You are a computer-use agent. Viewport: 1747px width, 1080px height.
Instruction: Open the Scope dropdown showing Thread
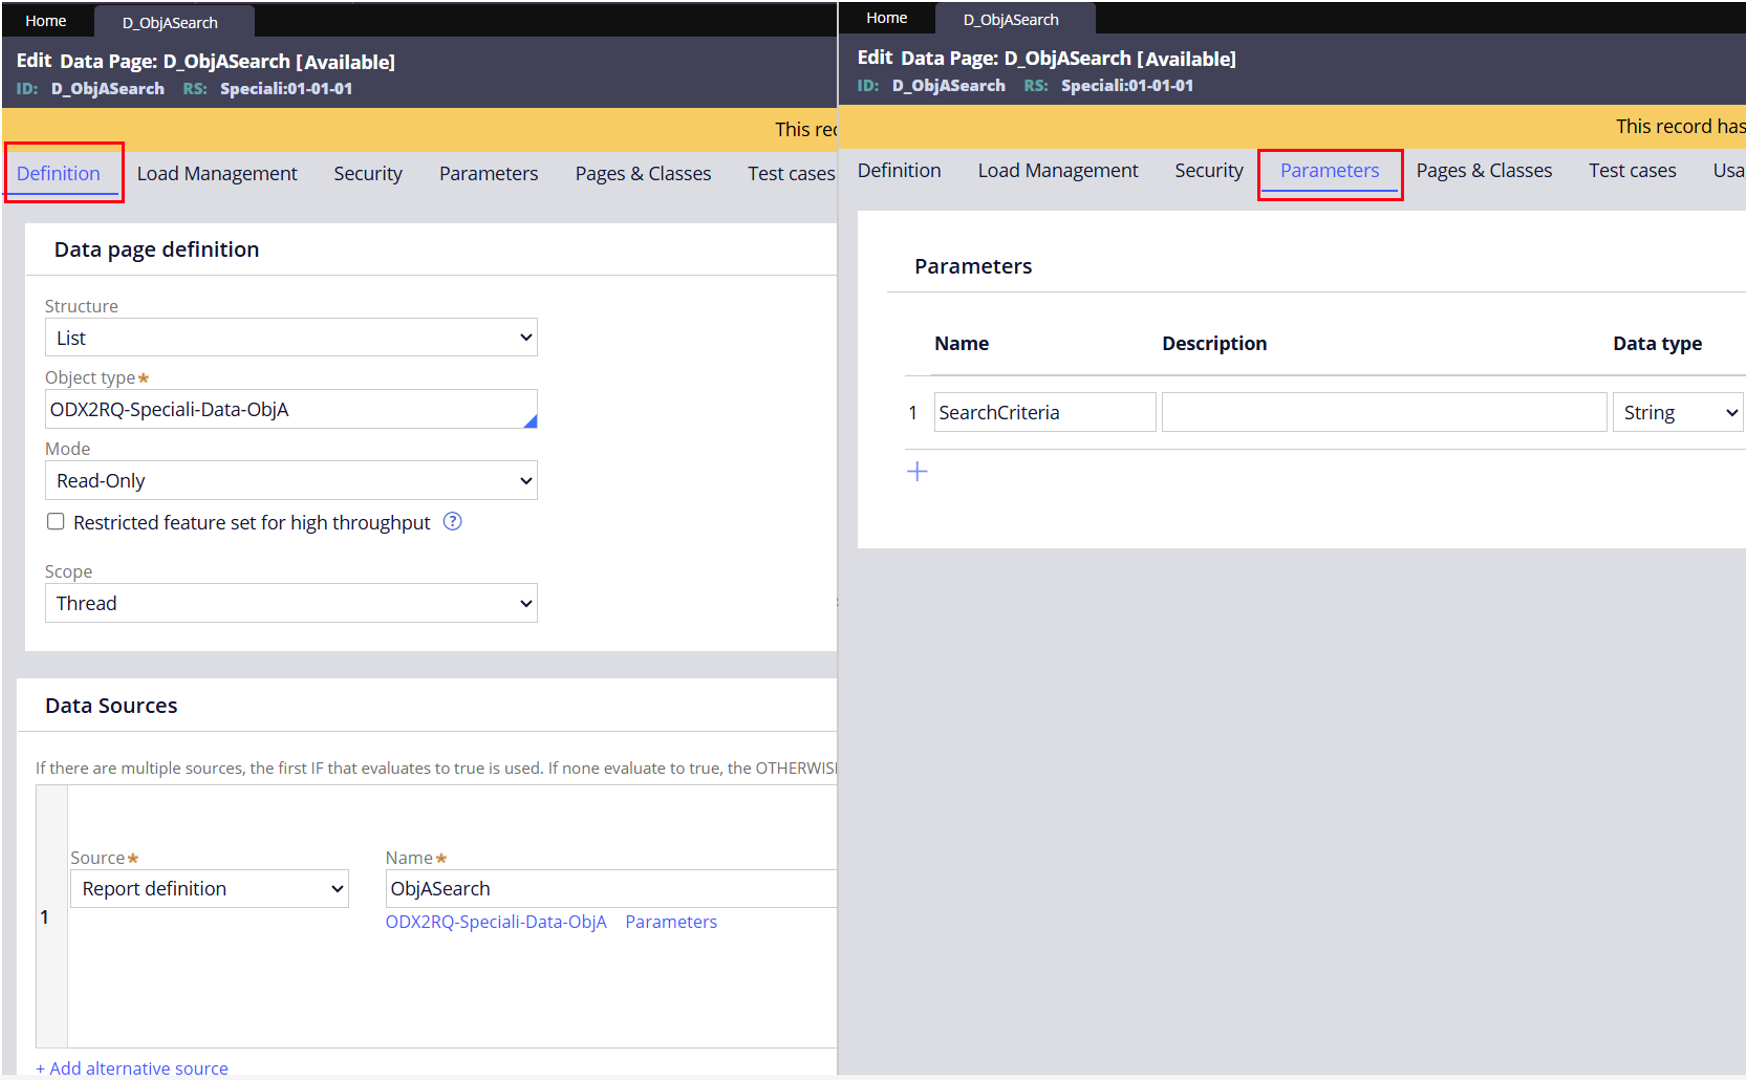point(291,603)
